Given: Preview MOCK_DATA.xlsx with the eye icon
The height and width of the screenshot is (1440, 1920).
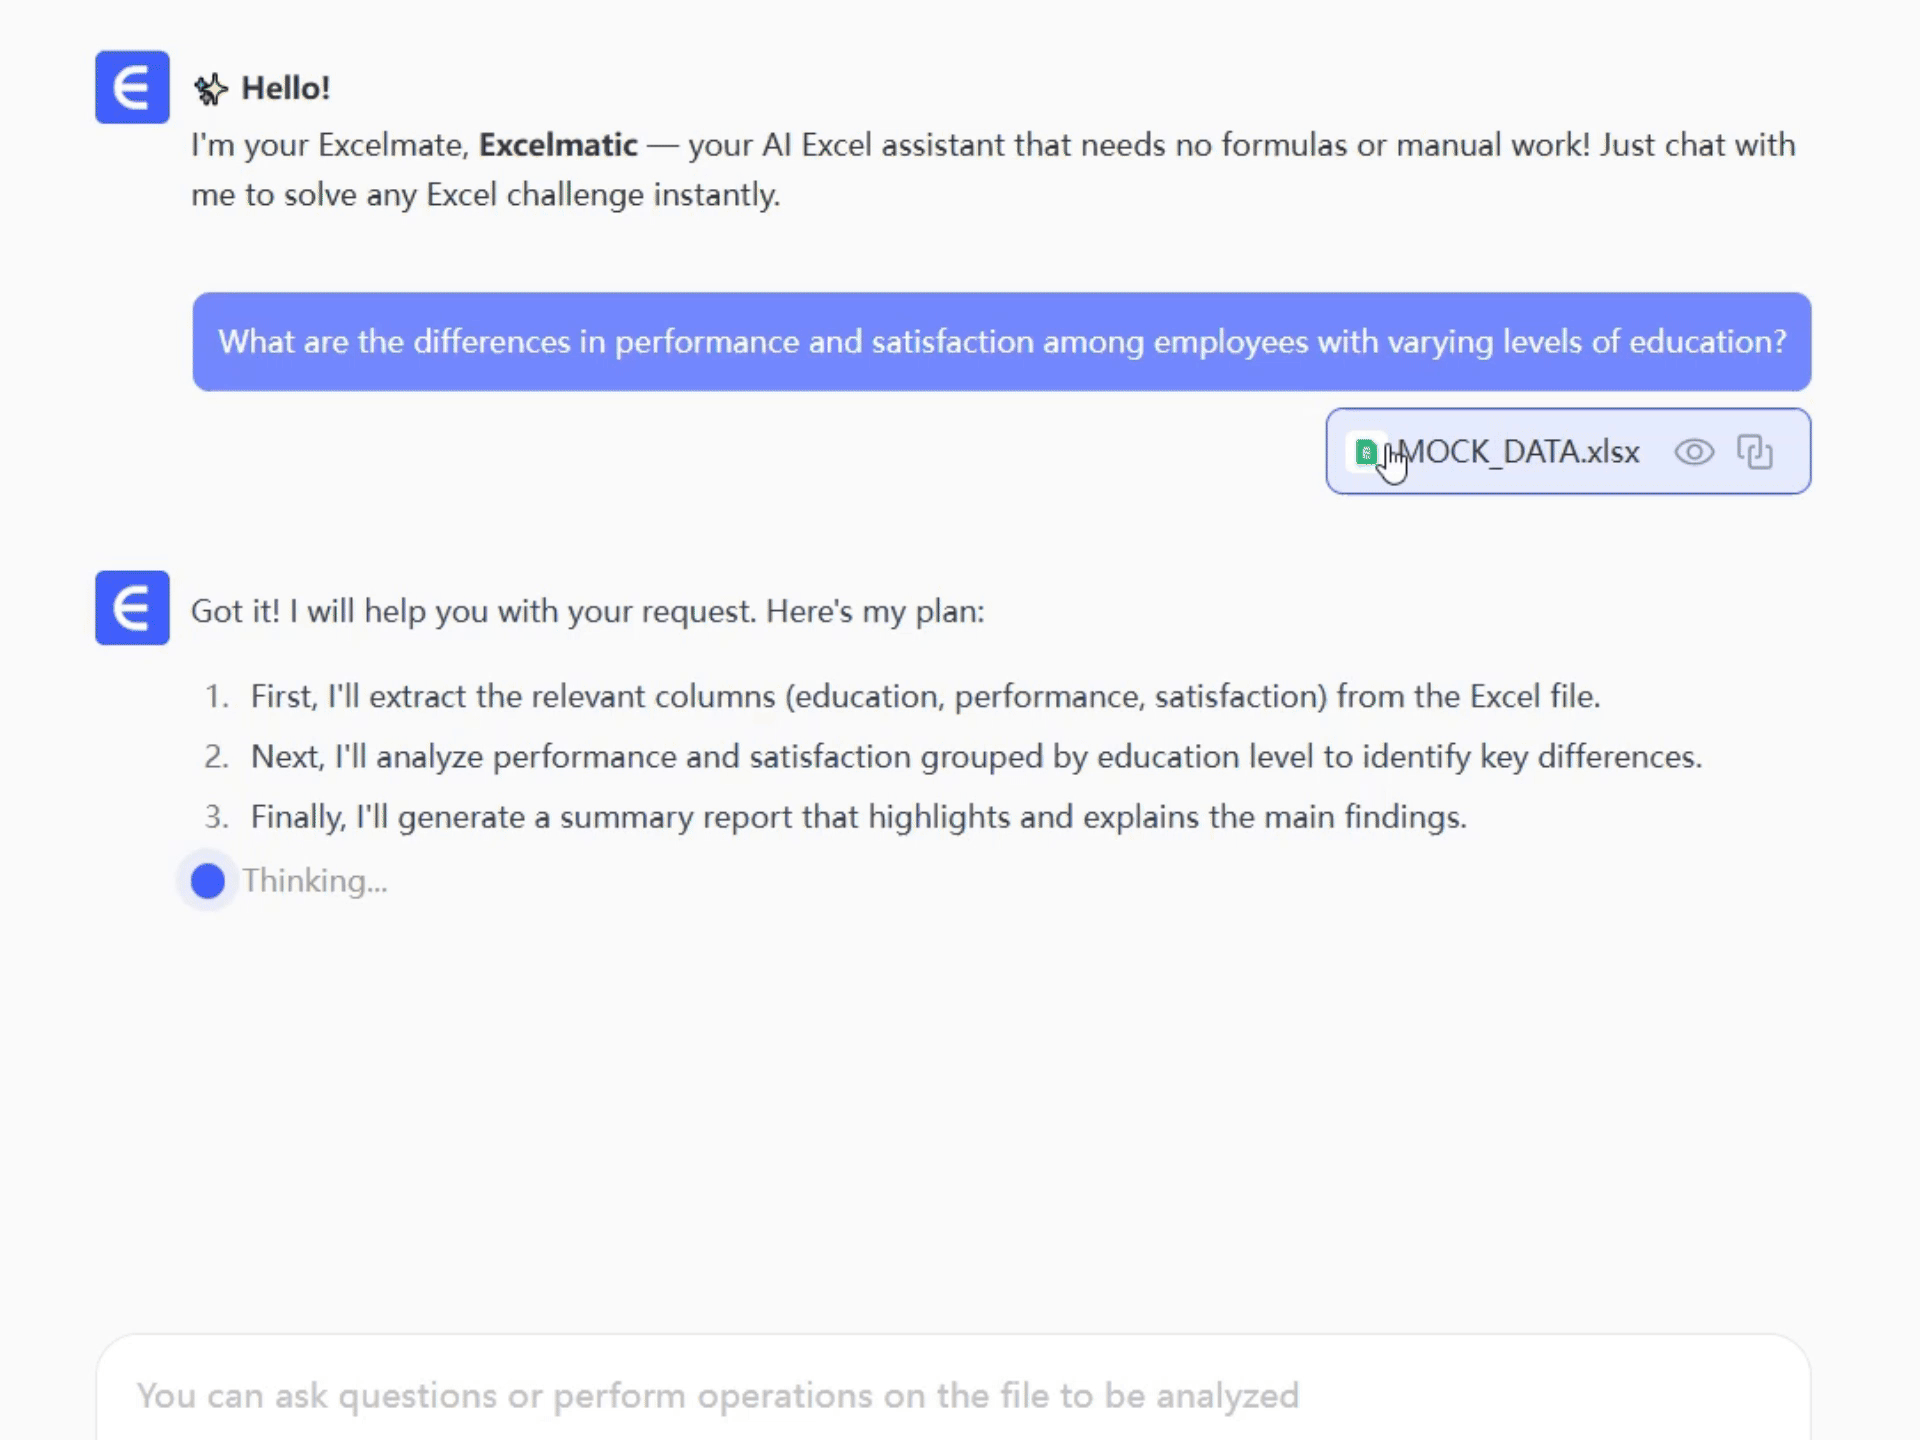Looking at the screenshot, I should coord(1694,452).
